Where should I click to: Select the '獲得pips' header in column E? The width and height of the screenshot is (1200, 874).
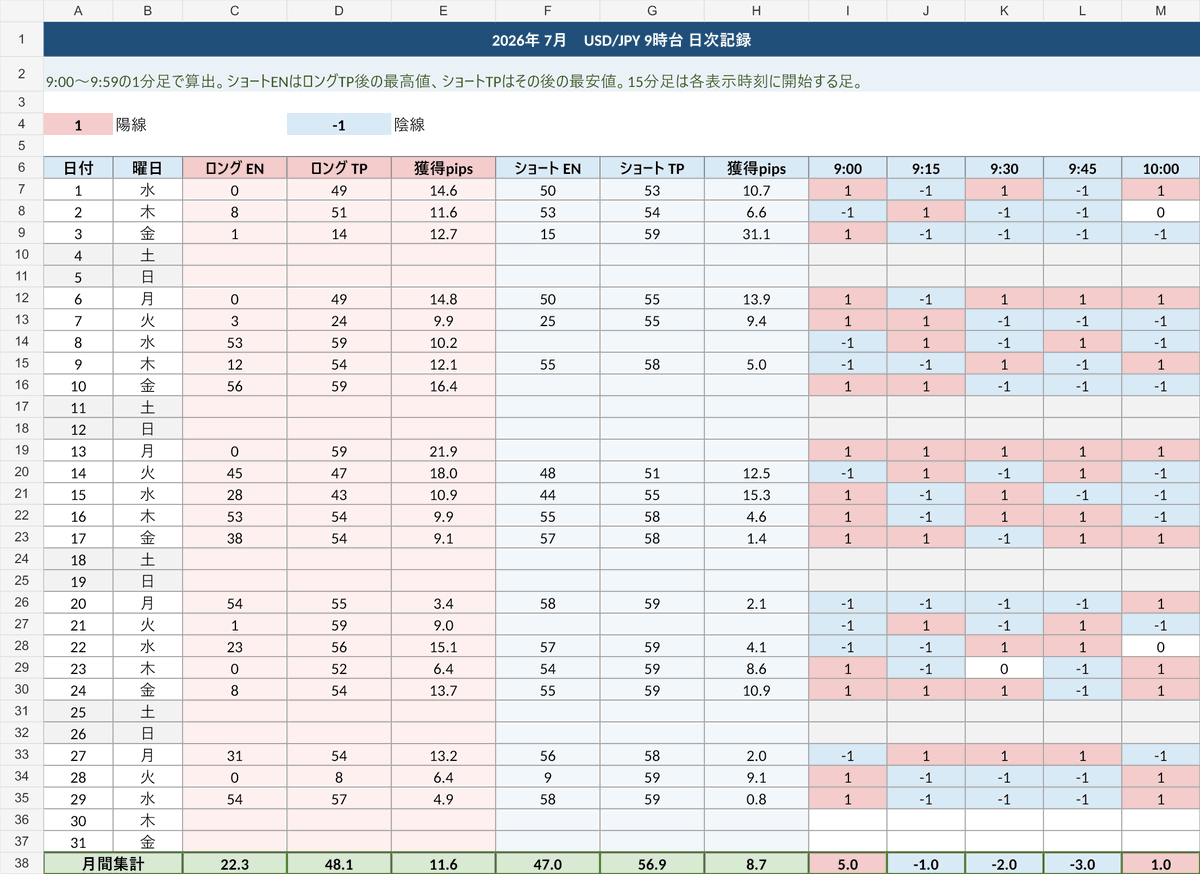(x=442, y=168)
